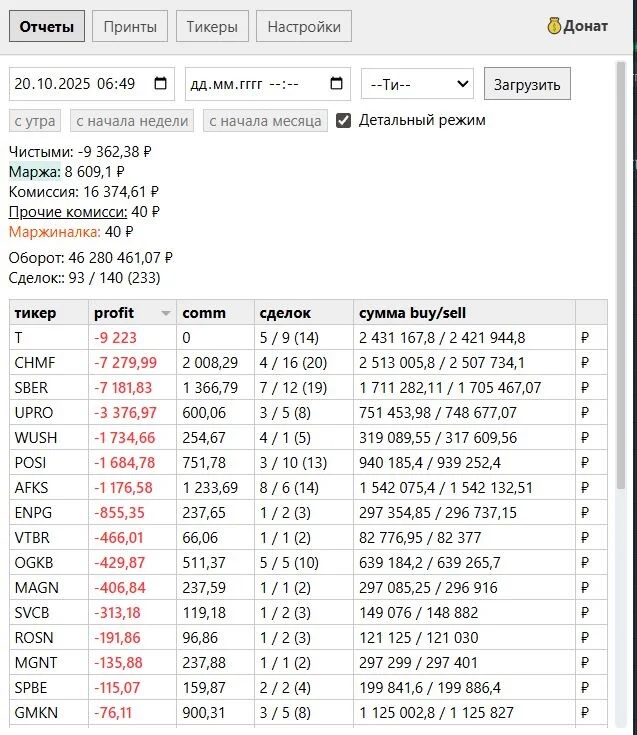637x735 pixels.
Task: Click the money bag icon beside Донат
Action: [554, 26]
